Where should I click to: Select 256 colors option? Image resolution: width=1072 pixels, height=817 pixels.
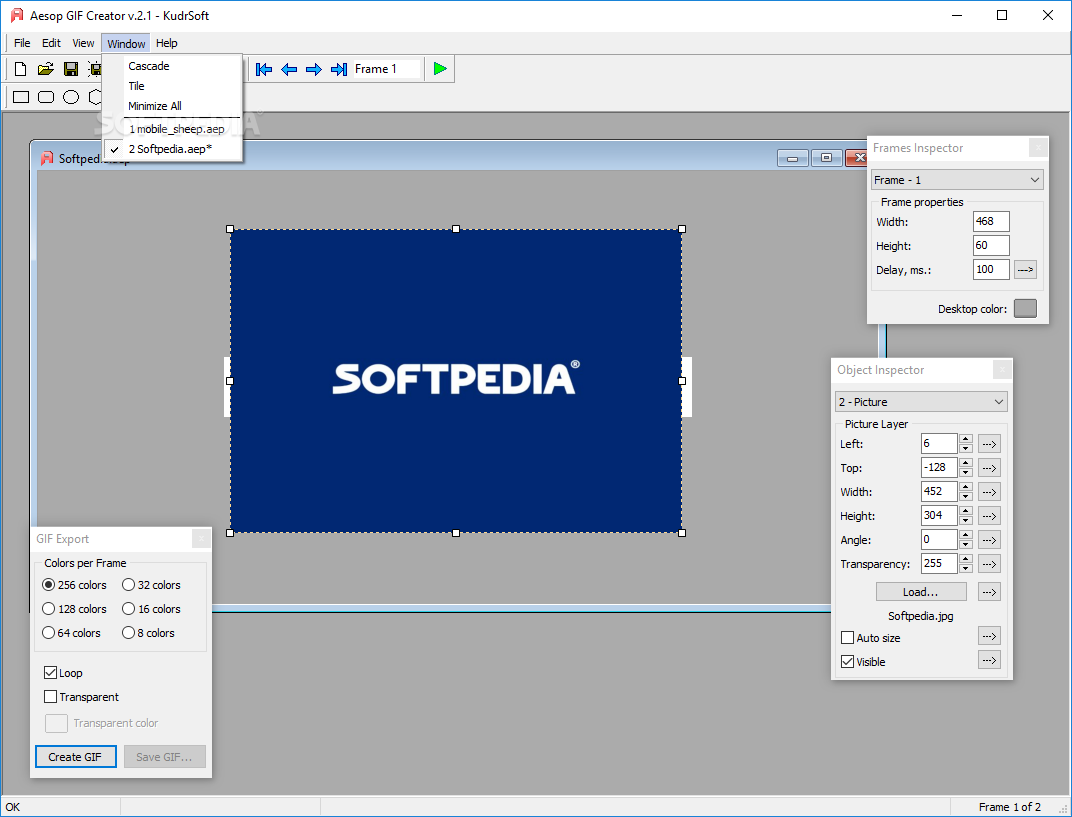[x=75, y=585]
